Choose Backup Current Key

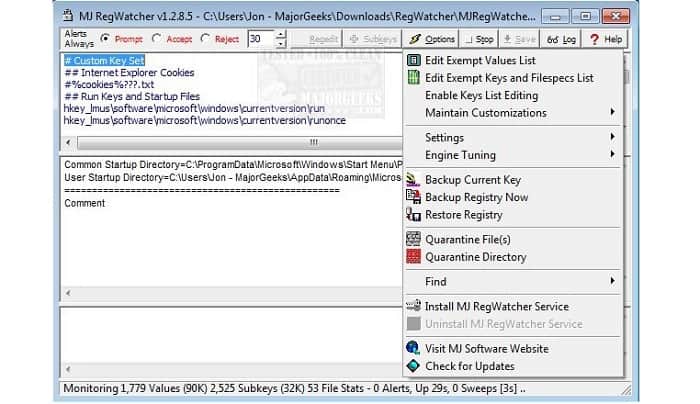pos(513,179)
